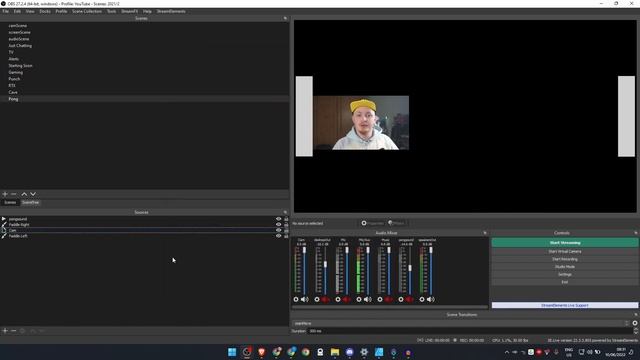Open the Scene Collection menu
The image size is (640, 360).
[87, 11]
